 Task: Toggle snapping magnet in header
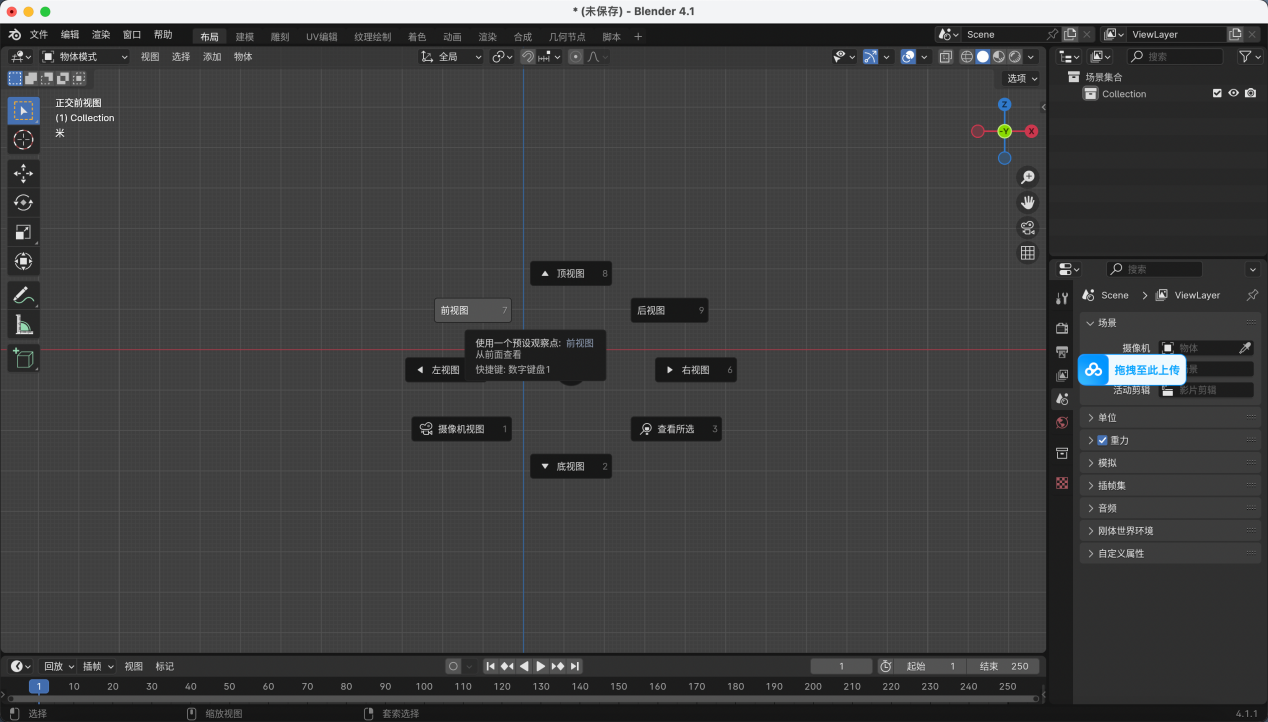(x=528, y=57)
